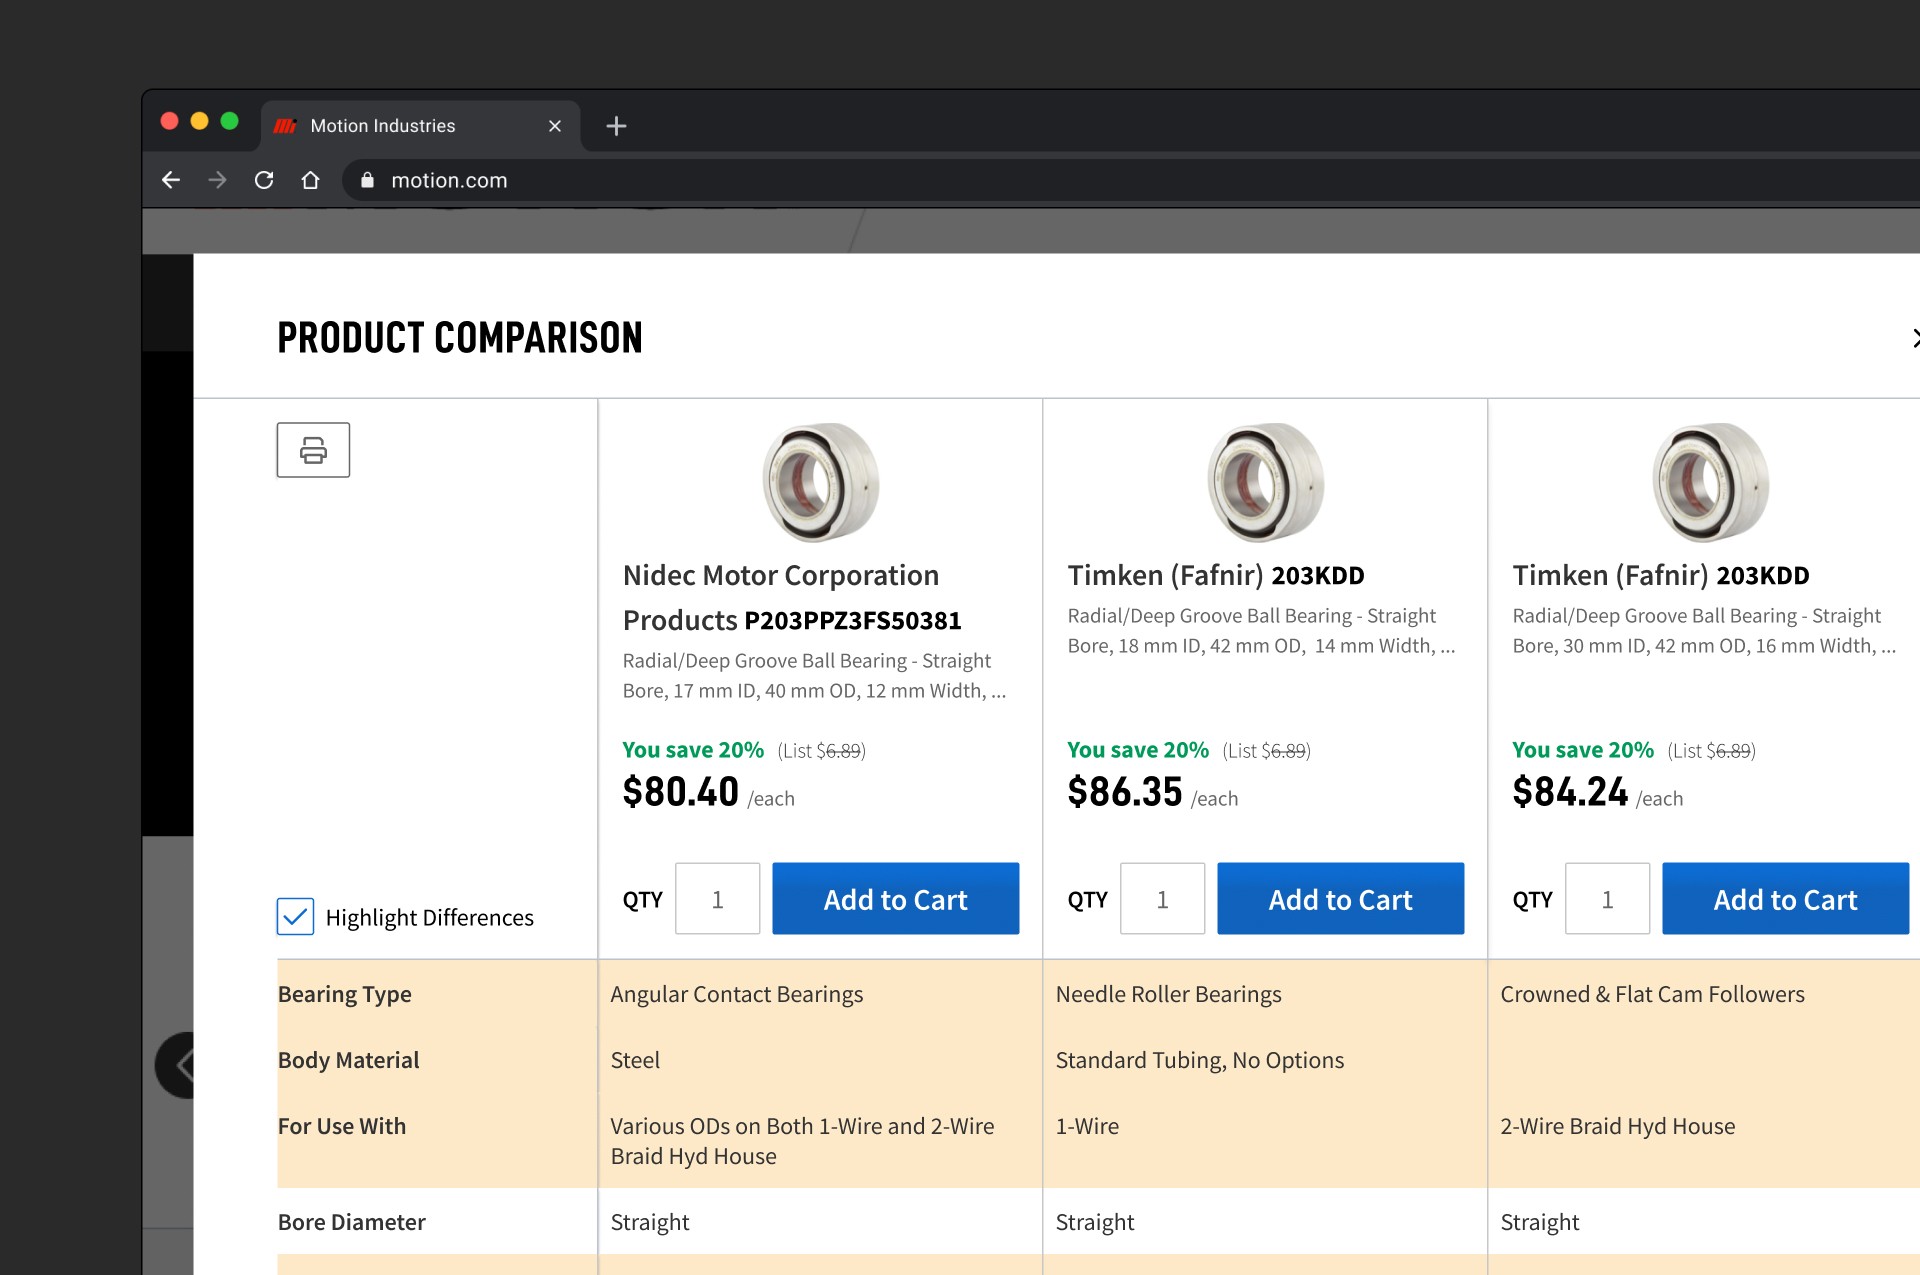Open Timken 203KDD with 18 mm ID
Viewport: 1920px width, 1275px height.
pos(1216,576)
